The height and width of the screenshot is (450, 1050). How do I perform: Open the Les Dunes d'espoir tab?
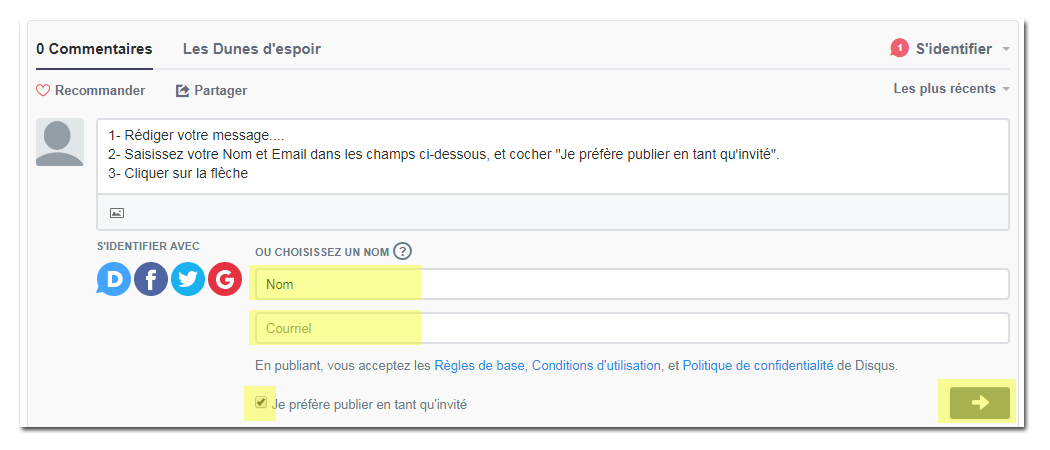pyautogui.click(x=252, y=49)
